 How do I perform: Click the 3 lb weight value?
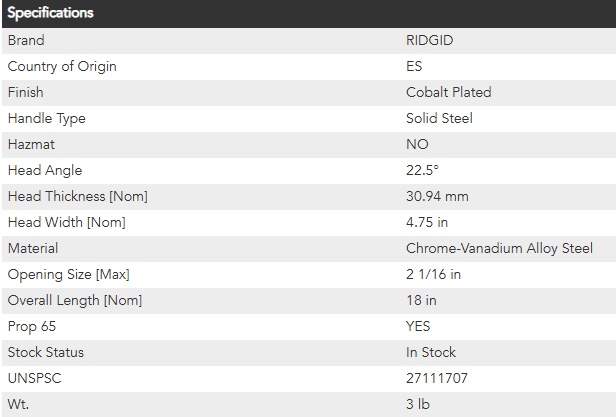[417, 404]
